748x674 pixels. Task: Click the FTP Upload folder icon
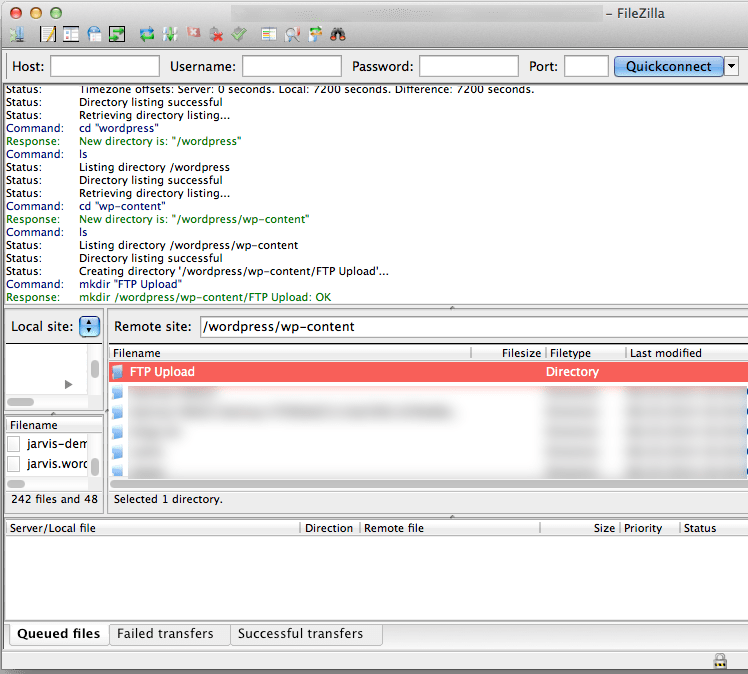[117, 372]
